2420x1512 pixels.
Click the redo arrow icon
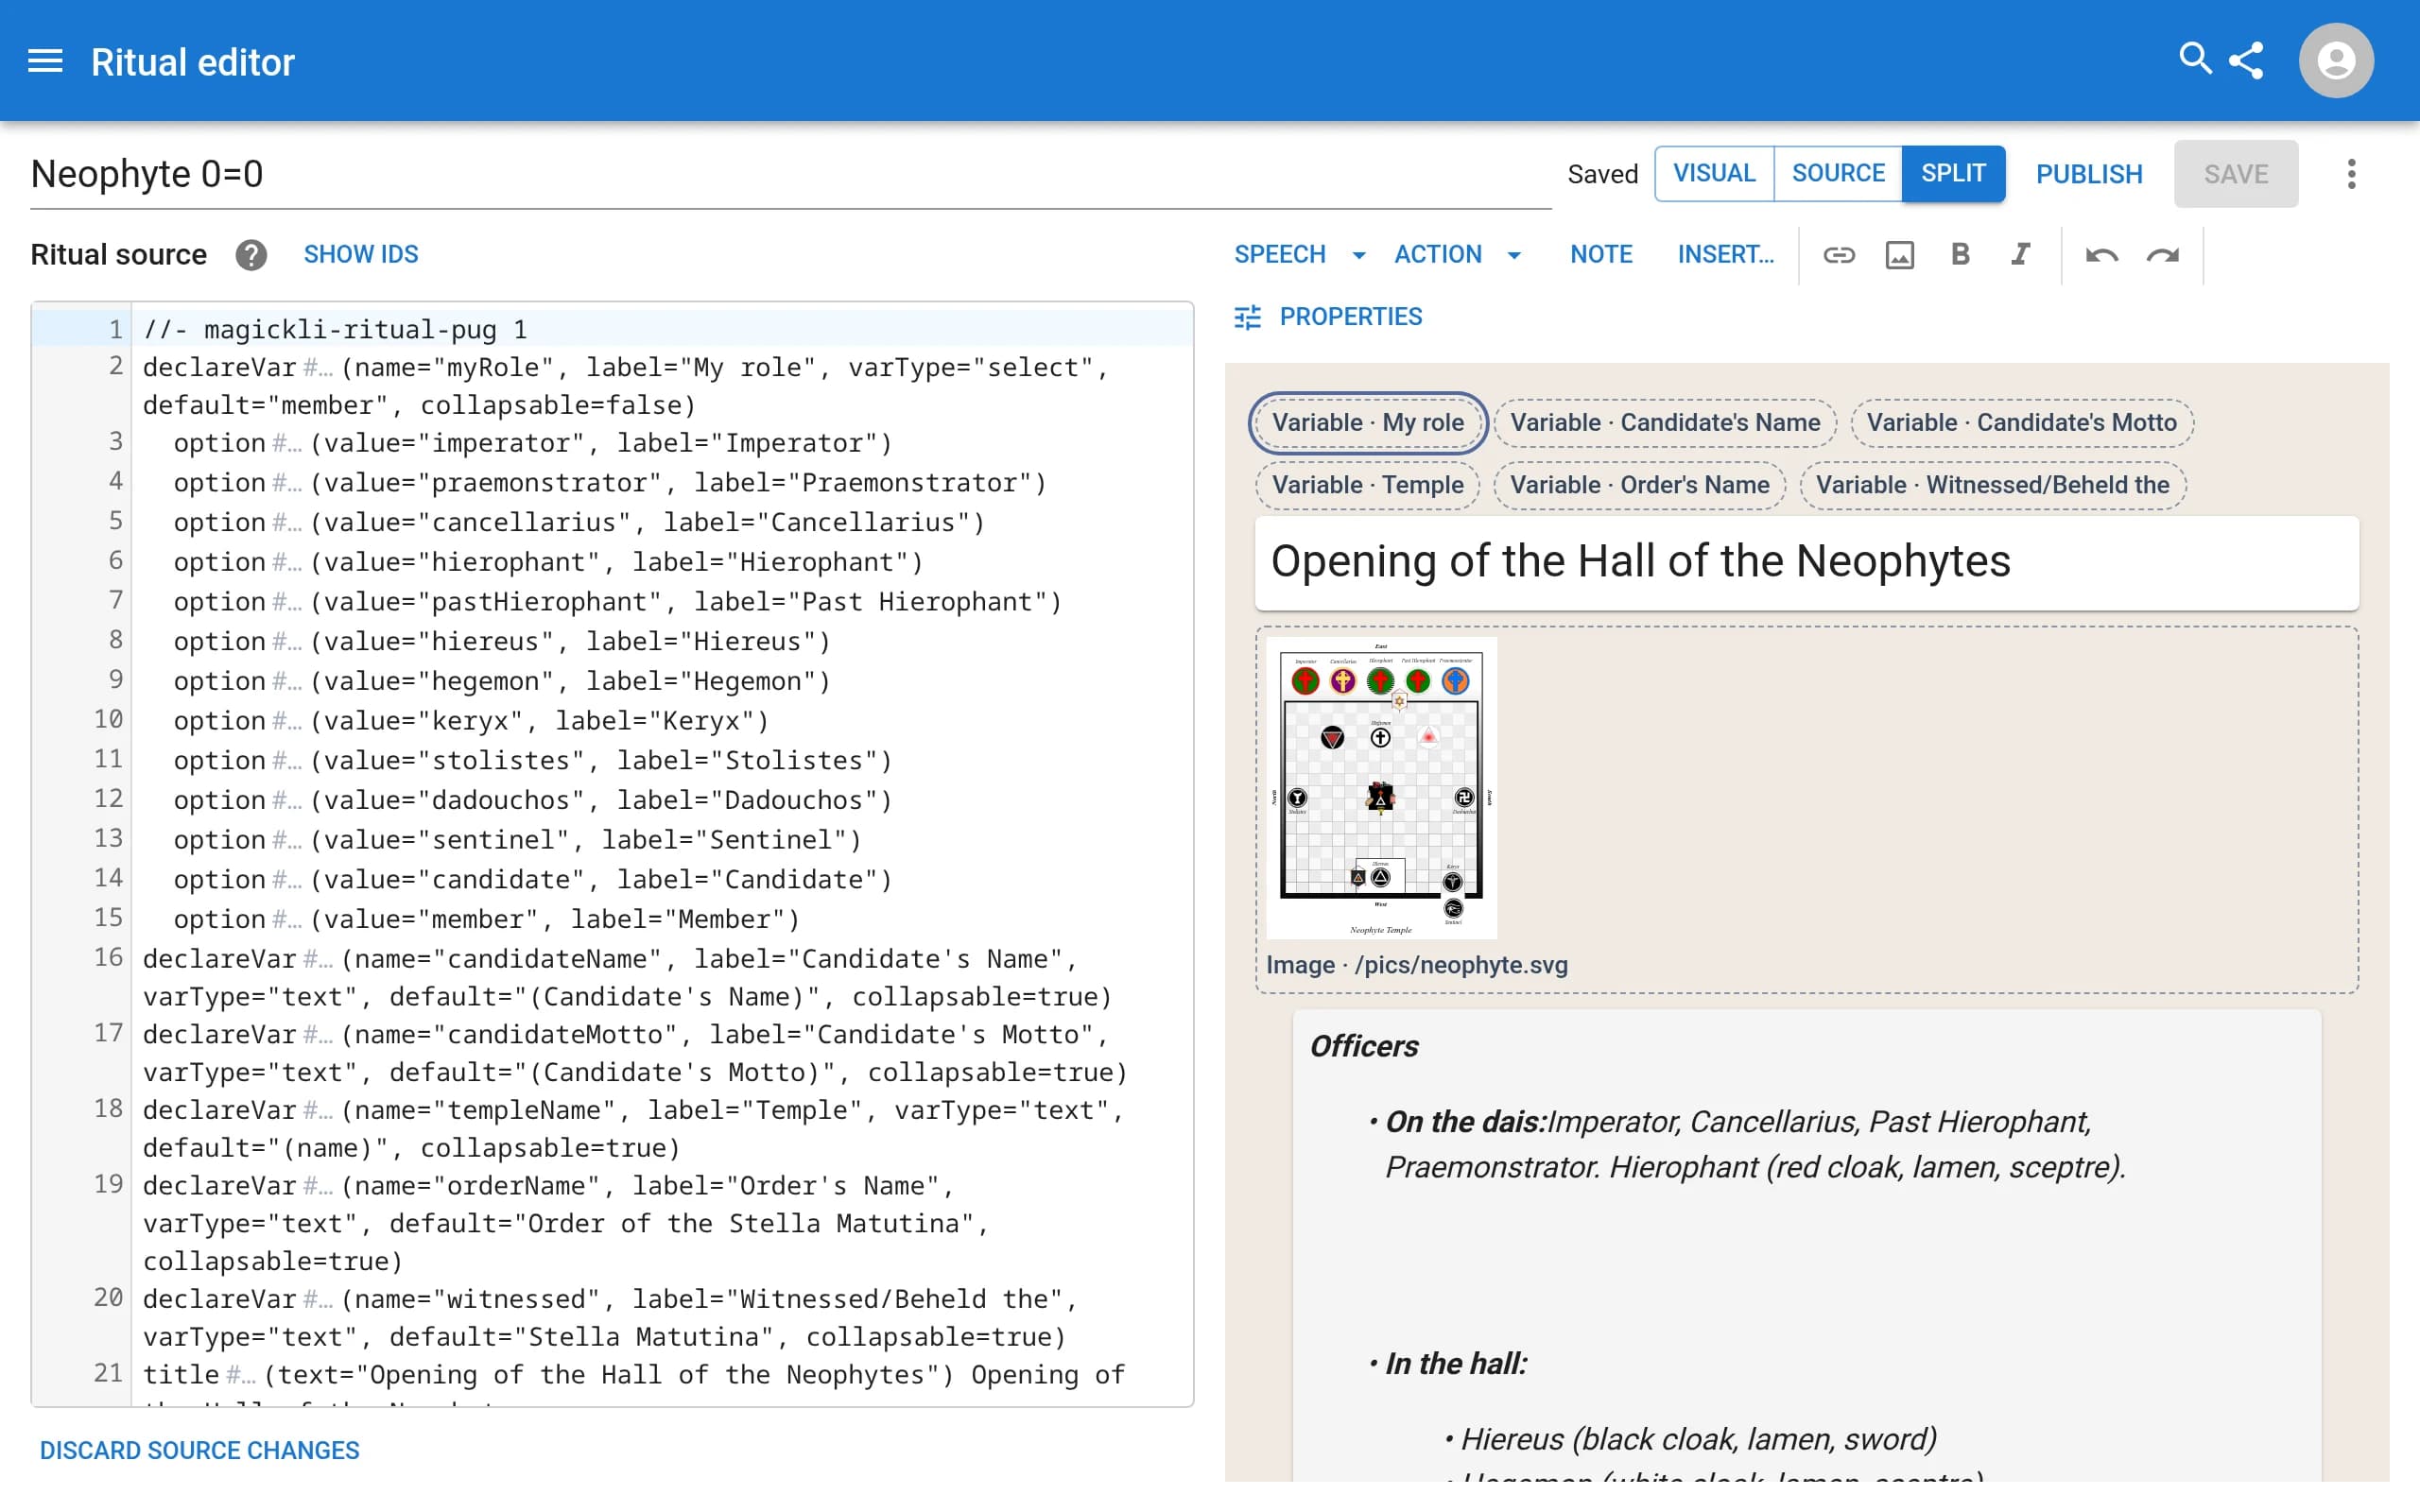coord(2163,255)
